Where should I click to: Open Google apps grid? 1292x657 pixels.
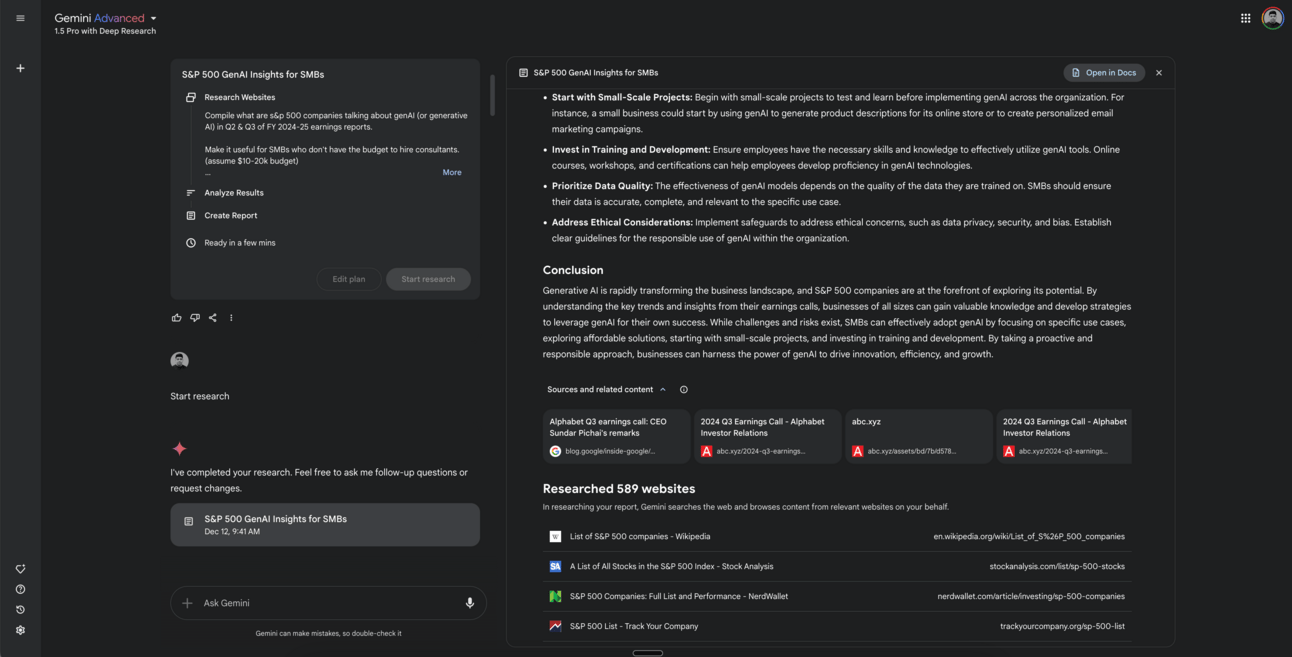(x=1245, y=18)
